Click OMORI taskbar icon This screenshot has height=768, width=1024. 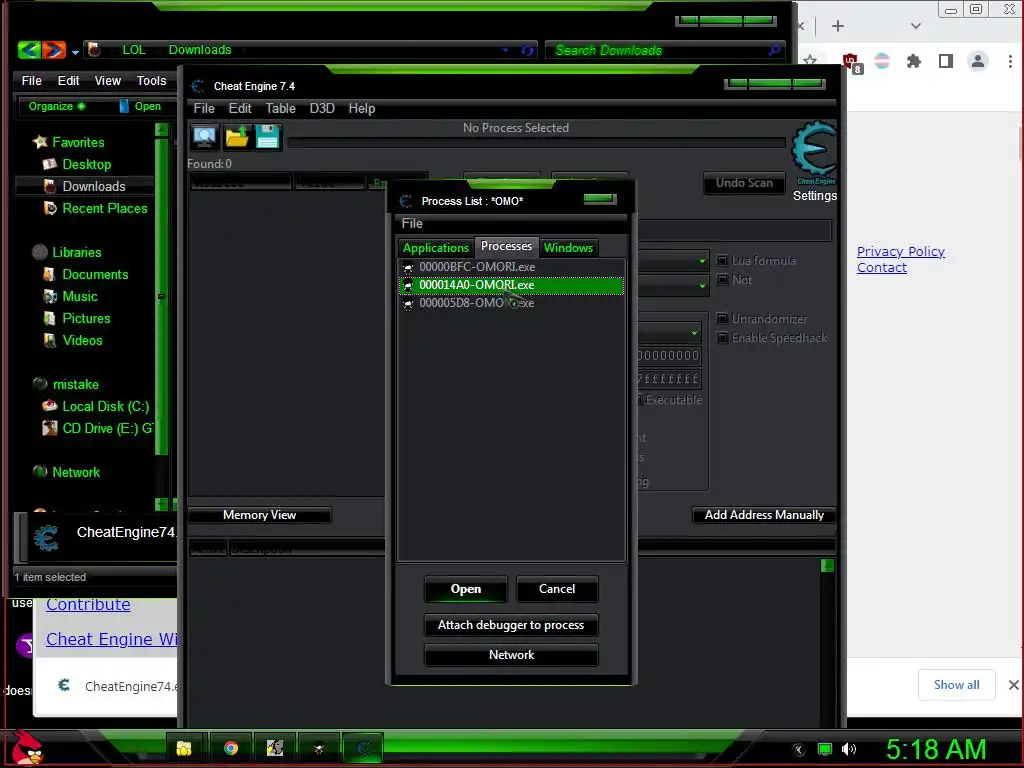[319, 748]
